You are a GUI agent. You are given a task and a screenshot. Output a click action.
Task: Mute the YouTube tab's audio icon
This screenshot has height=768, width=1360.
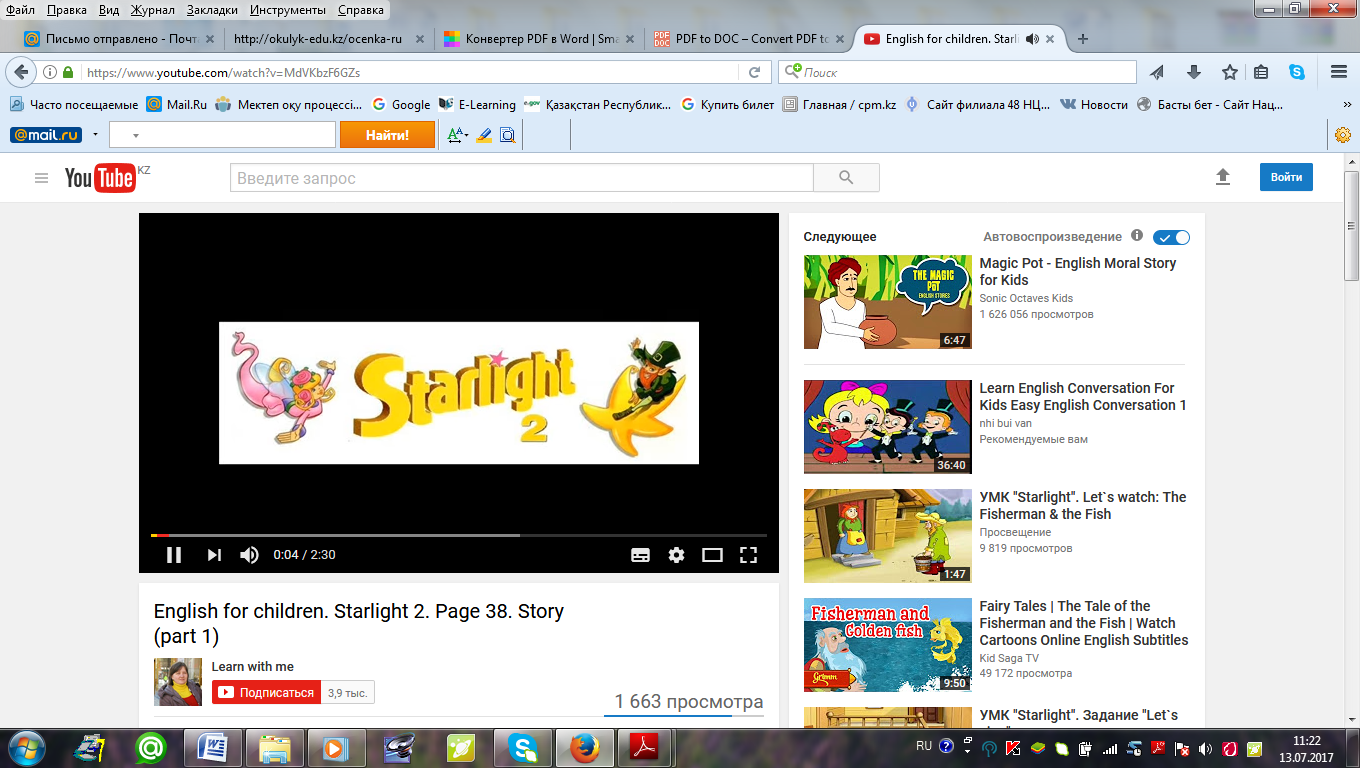tap(1032, 39)
